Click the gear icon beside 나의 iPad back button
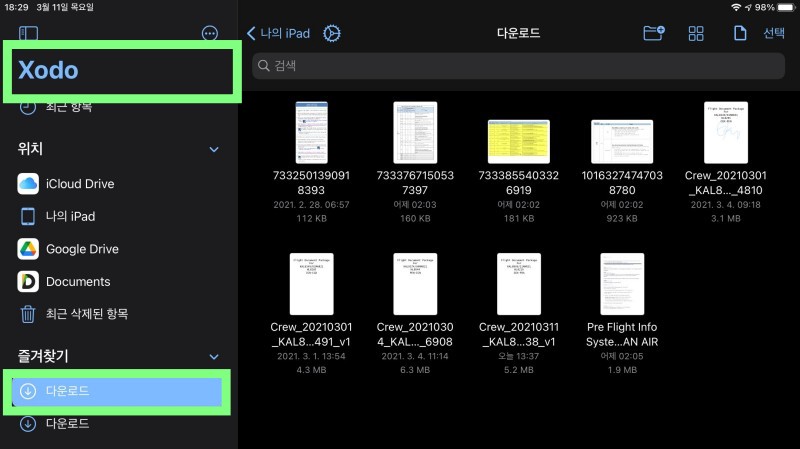The image size is (800, 449). (x=332, y=33)
